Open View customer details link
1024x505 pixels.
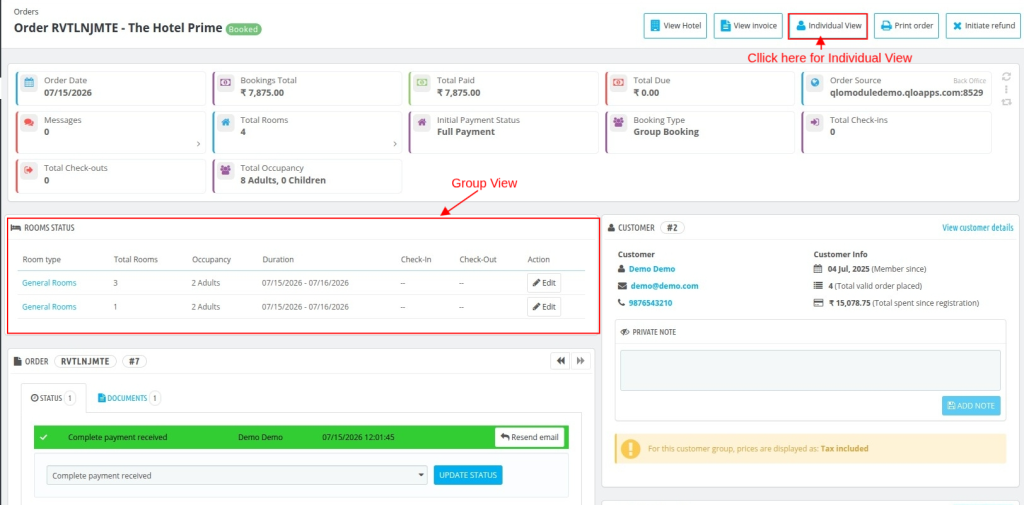click(x=978, y=227)
